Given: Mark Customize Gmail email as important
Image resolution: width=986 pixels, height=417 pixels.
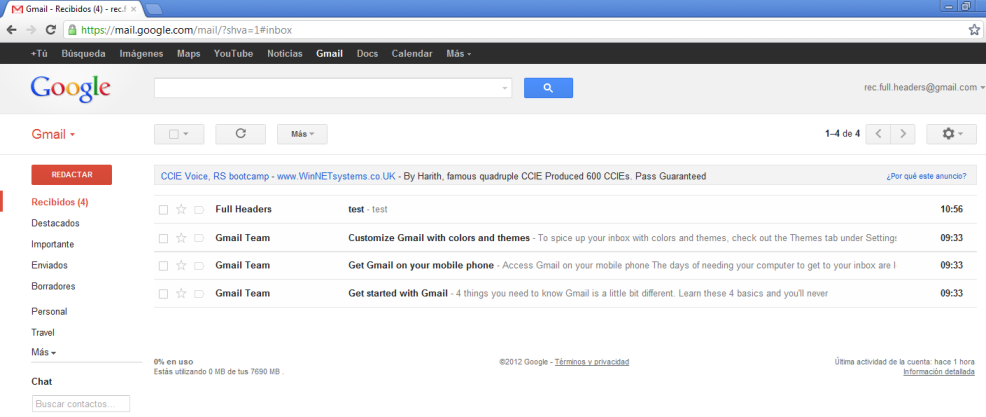Looking at the screenshot, I should pos(199,238).
